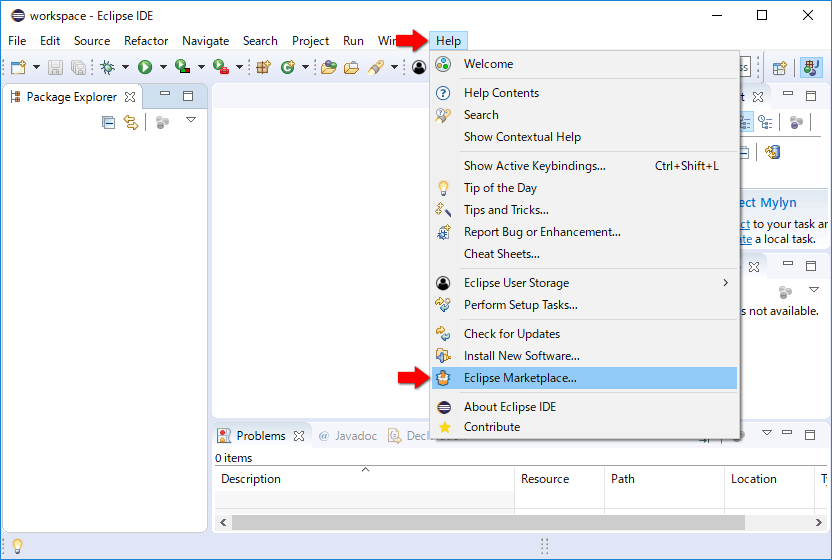Open Package Explorer View Menu triangle

(191, 120)
